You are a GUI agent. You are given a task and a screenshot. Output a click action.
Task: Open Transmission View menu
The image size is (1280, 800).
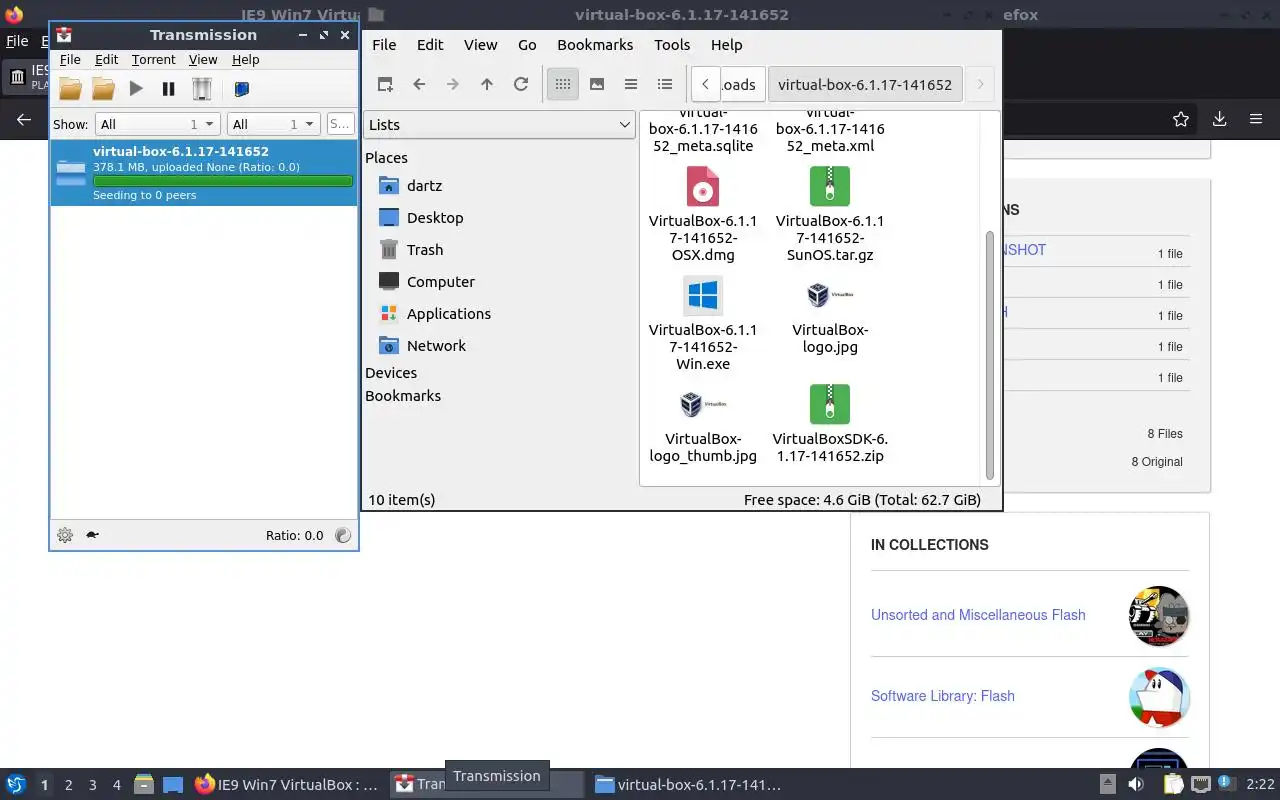203,60
